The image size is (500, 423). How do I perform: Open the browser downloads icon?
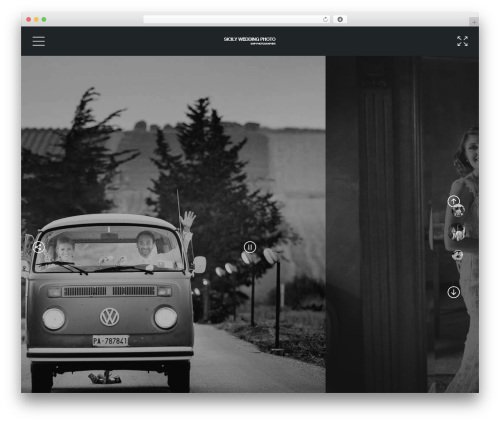(x=340, y=20)
